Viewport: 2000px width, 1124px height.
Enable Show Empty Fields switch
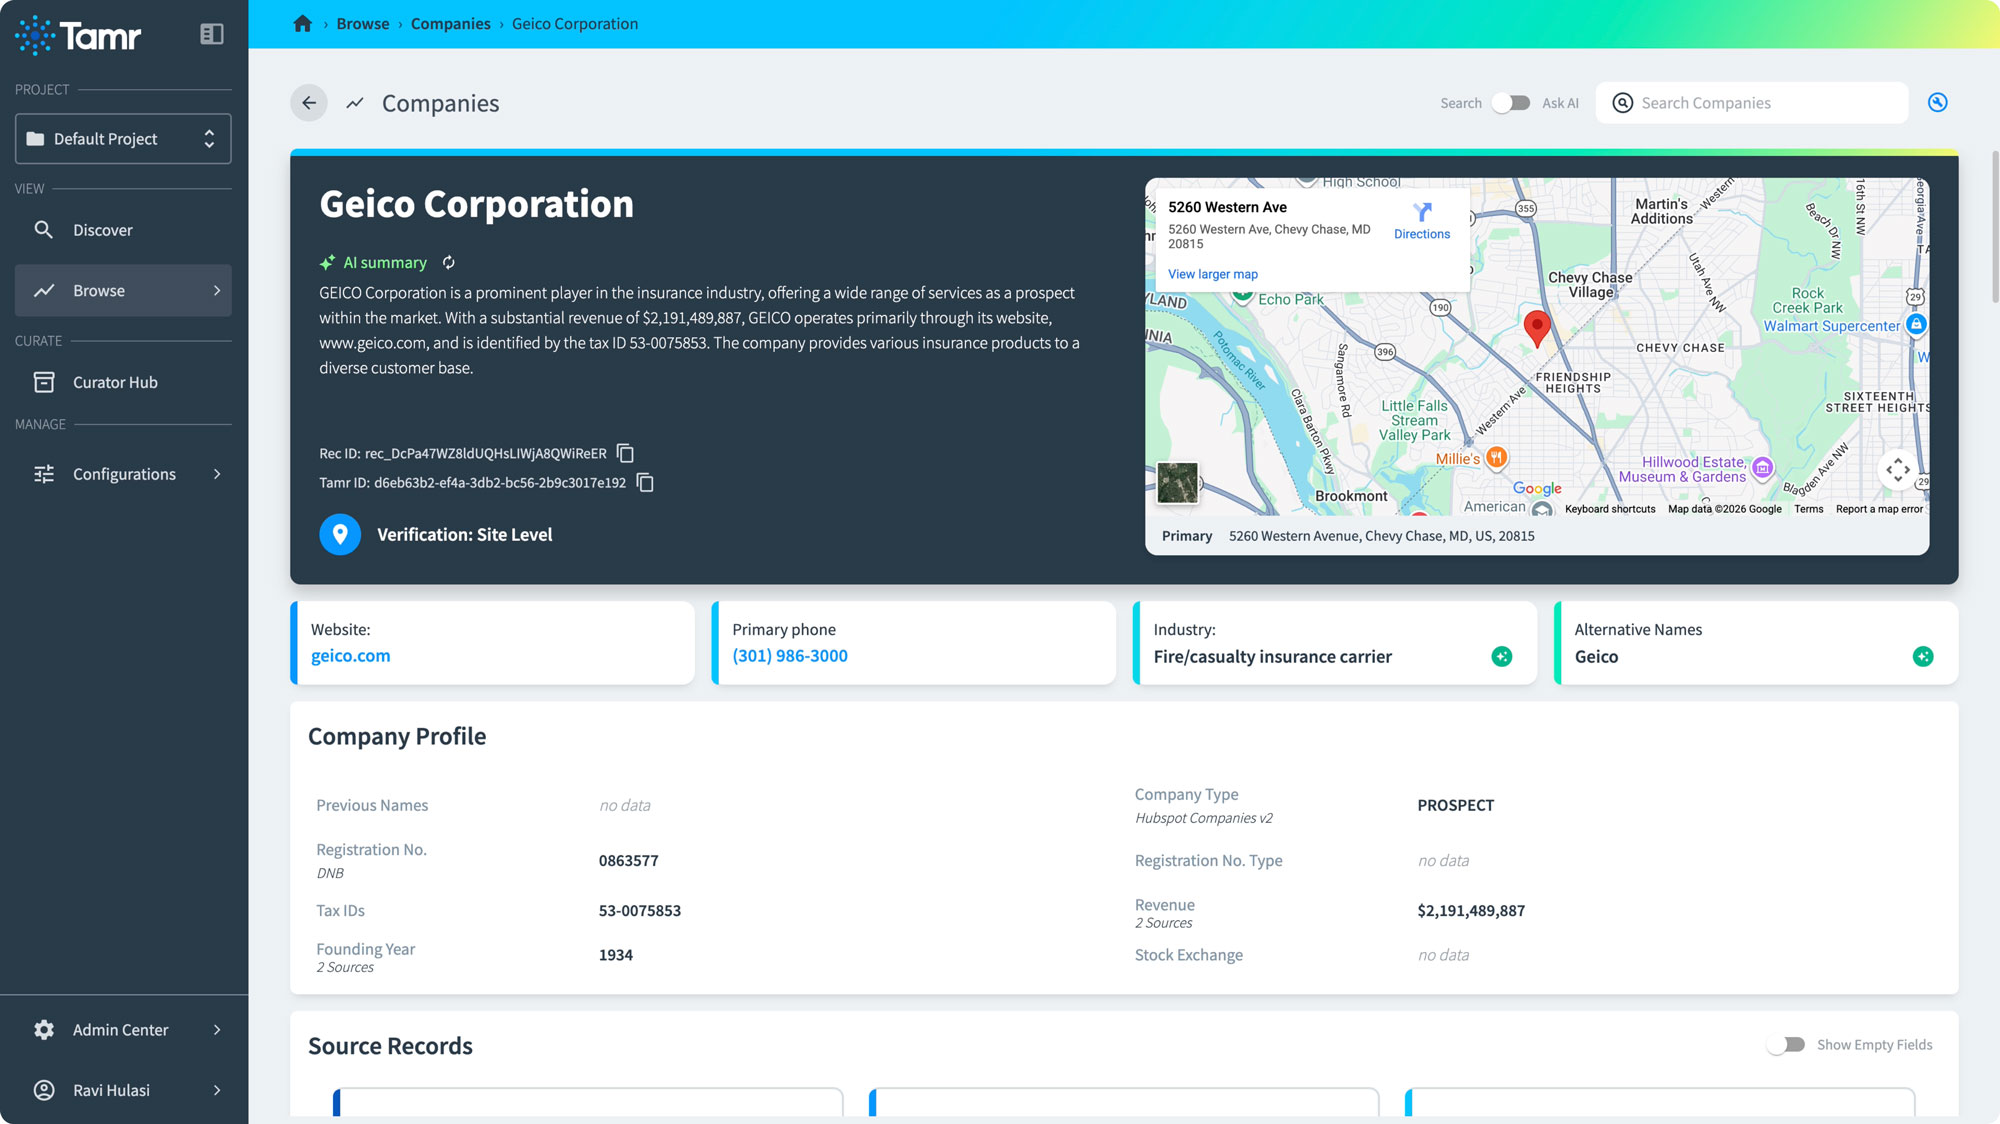coord(1786,1045)
